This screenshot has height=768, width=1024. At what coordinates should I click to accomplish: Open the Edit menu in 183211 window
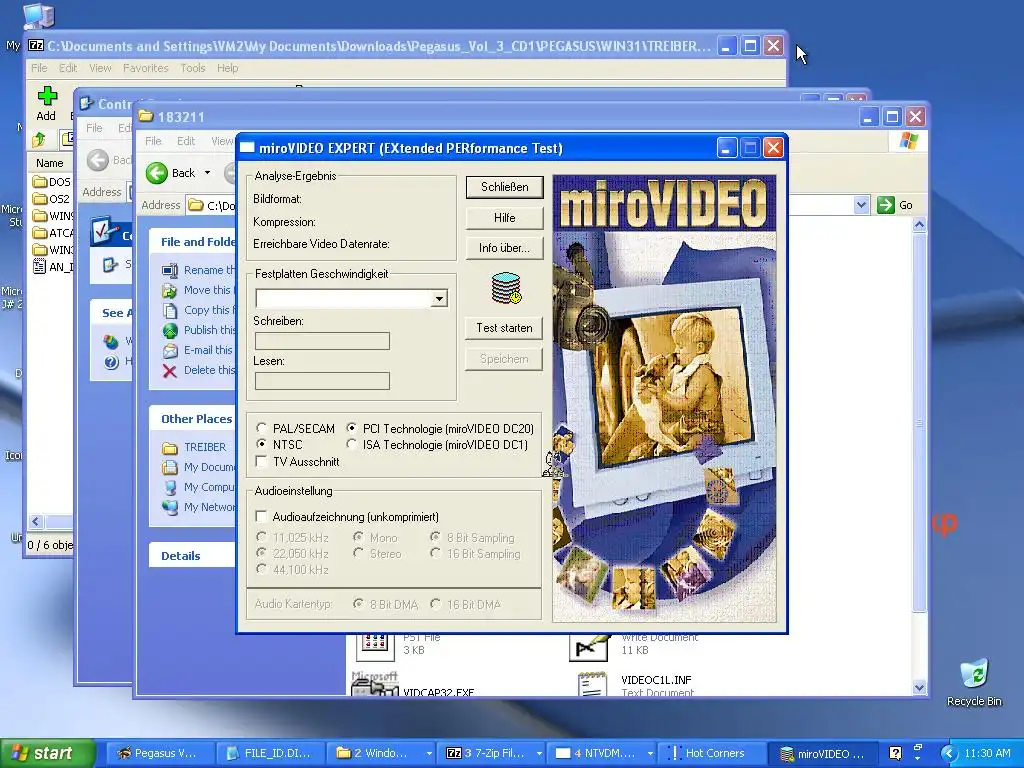[185, 141]
